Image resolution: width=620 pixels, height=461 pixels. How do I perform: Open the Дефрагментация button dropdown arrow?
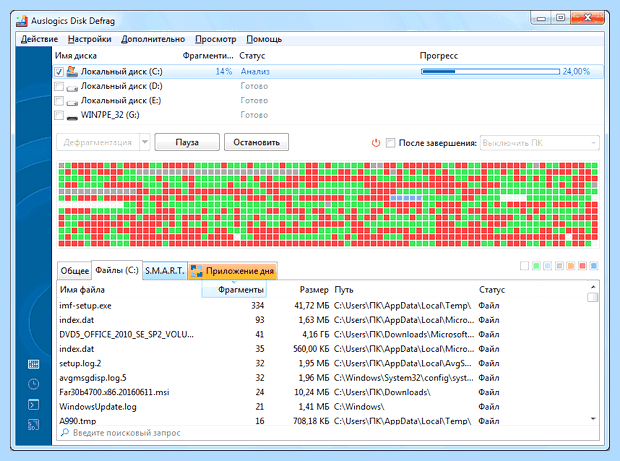pos(145,142)
